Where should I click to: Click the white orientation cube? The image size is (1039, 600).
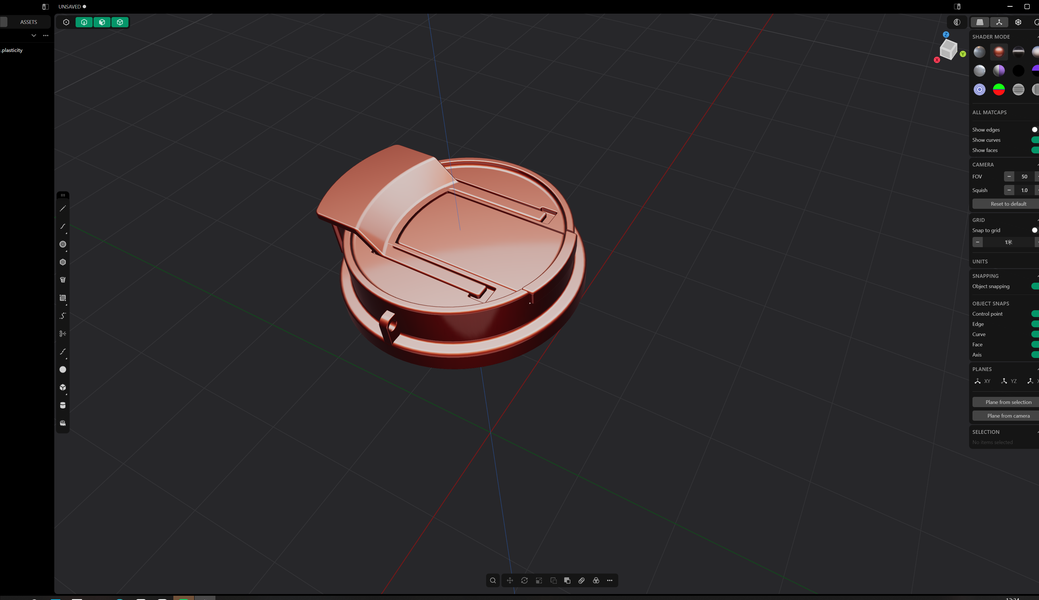949,49
